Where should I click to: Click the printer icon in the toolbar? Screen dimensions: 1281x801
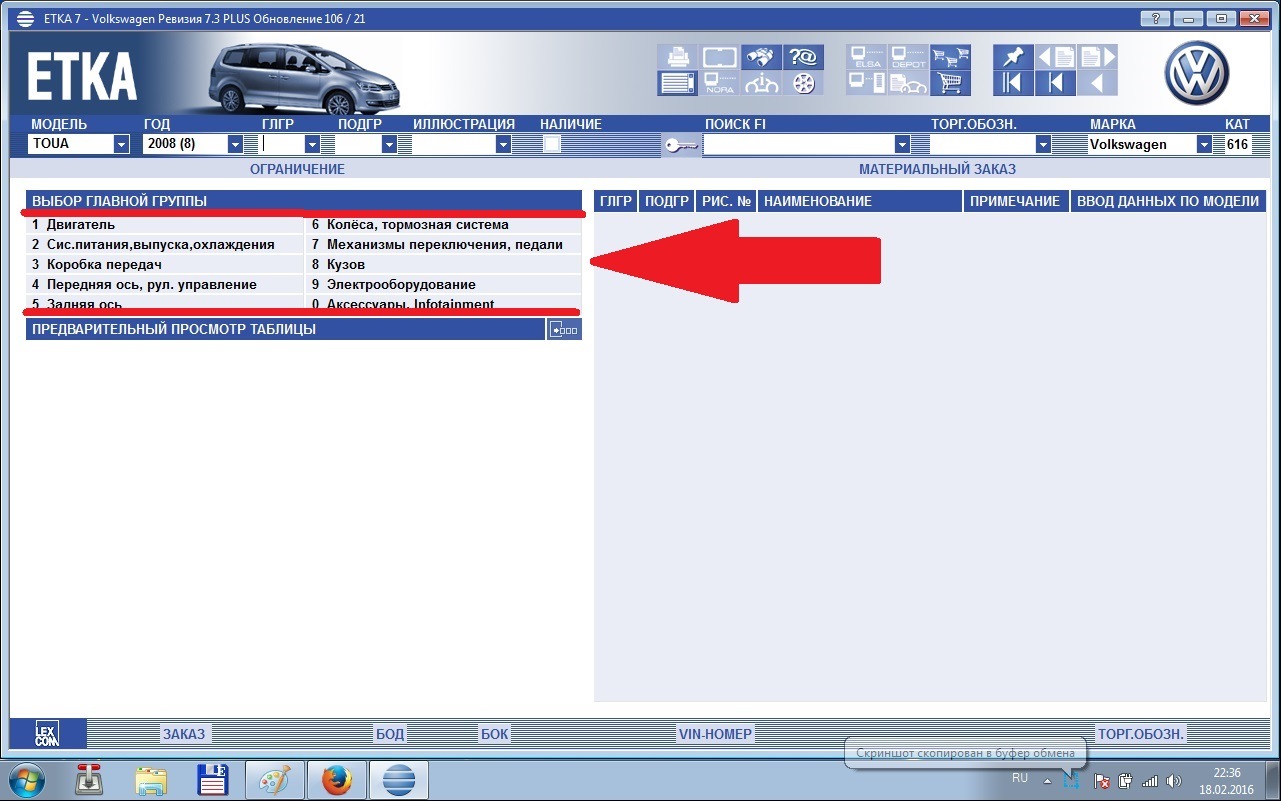pos(677,57)
